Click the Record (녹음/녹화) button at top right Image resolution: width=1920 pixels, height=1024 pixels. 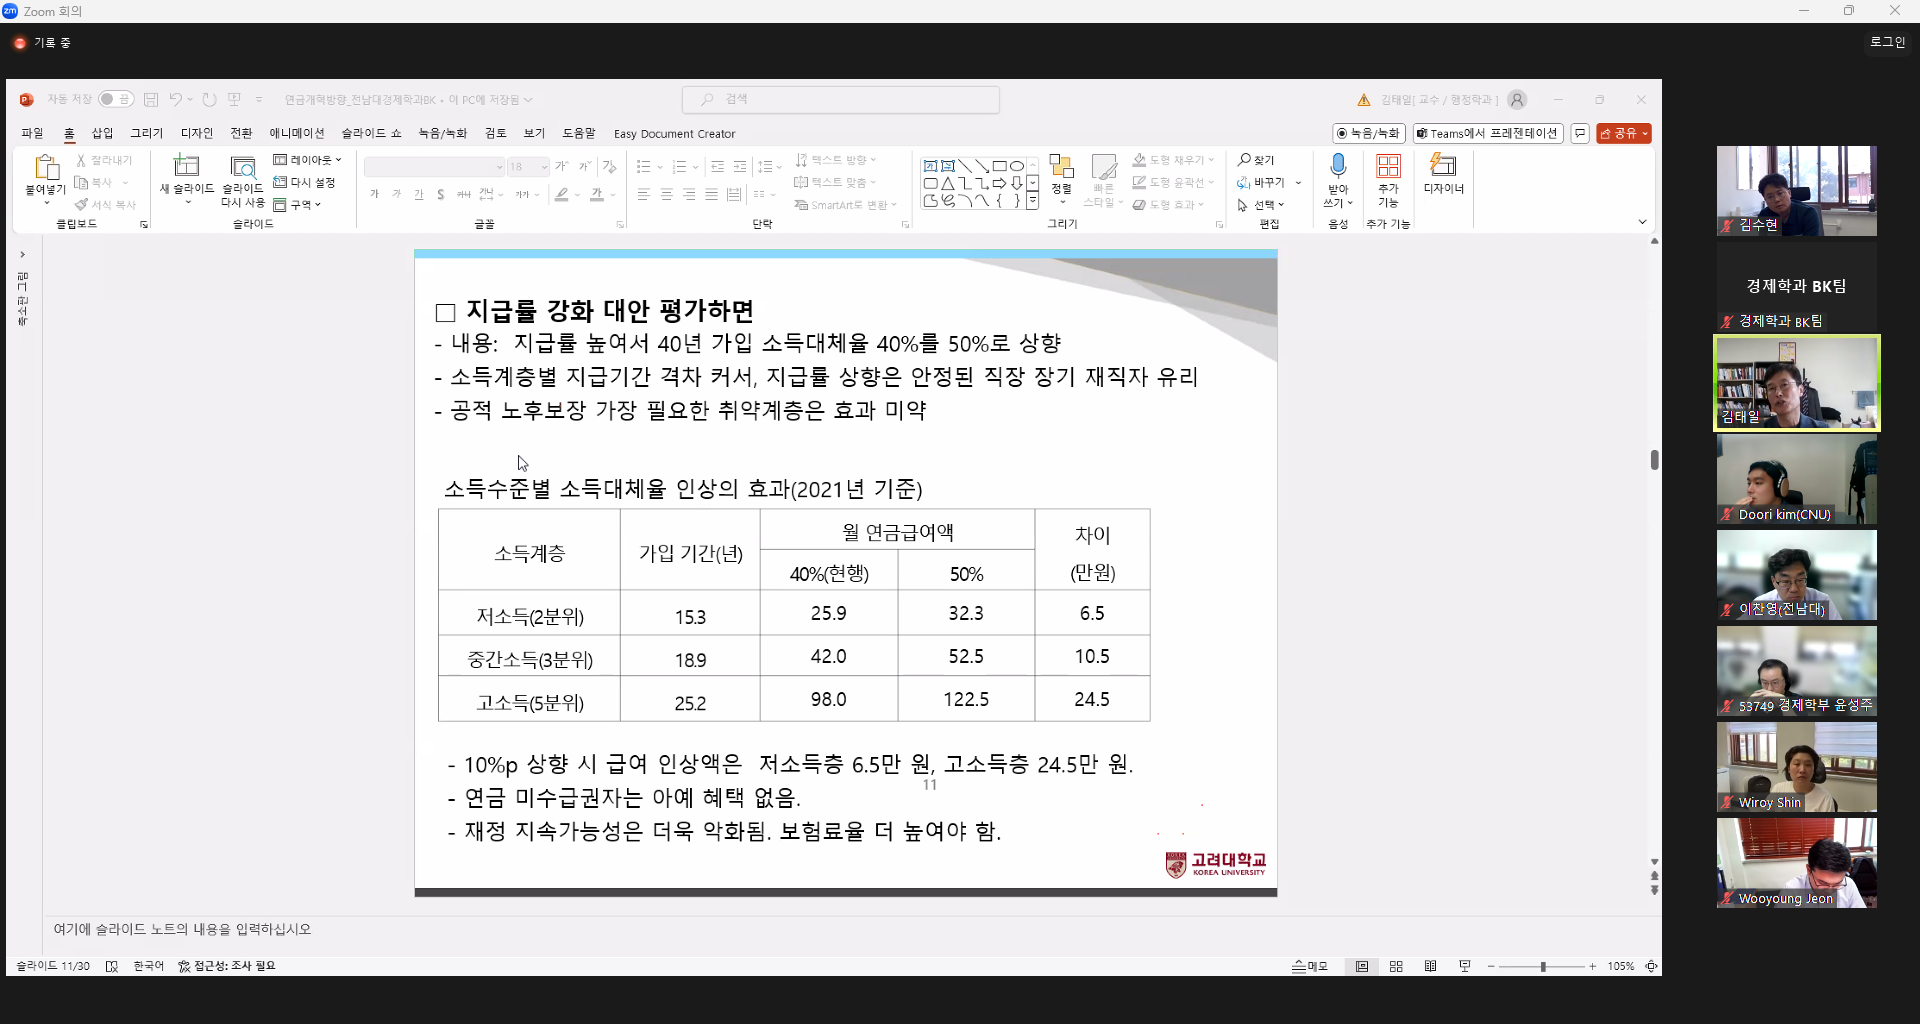(x=1369, y=133)
